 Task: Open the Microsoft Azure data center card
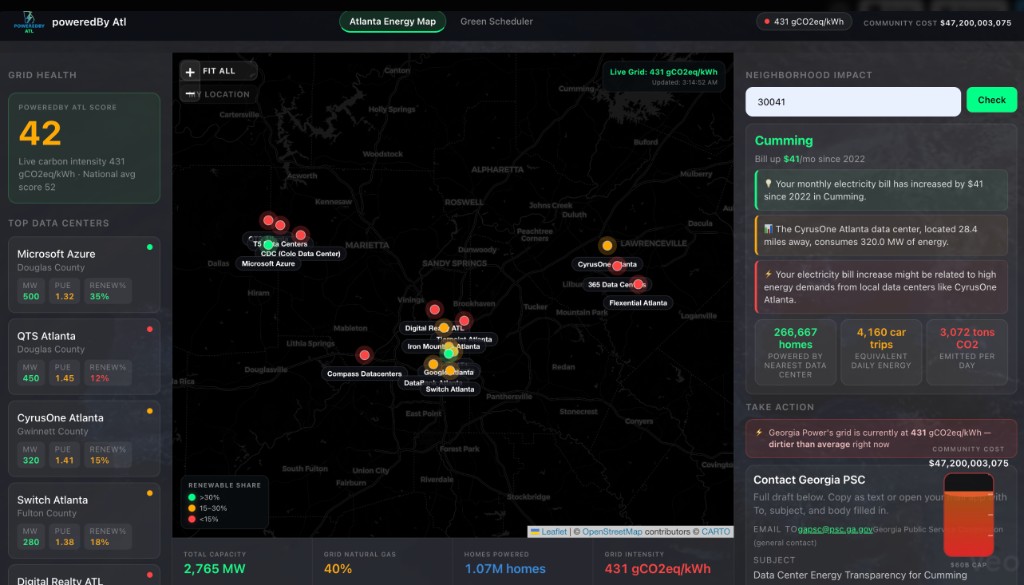click(84, 275)
